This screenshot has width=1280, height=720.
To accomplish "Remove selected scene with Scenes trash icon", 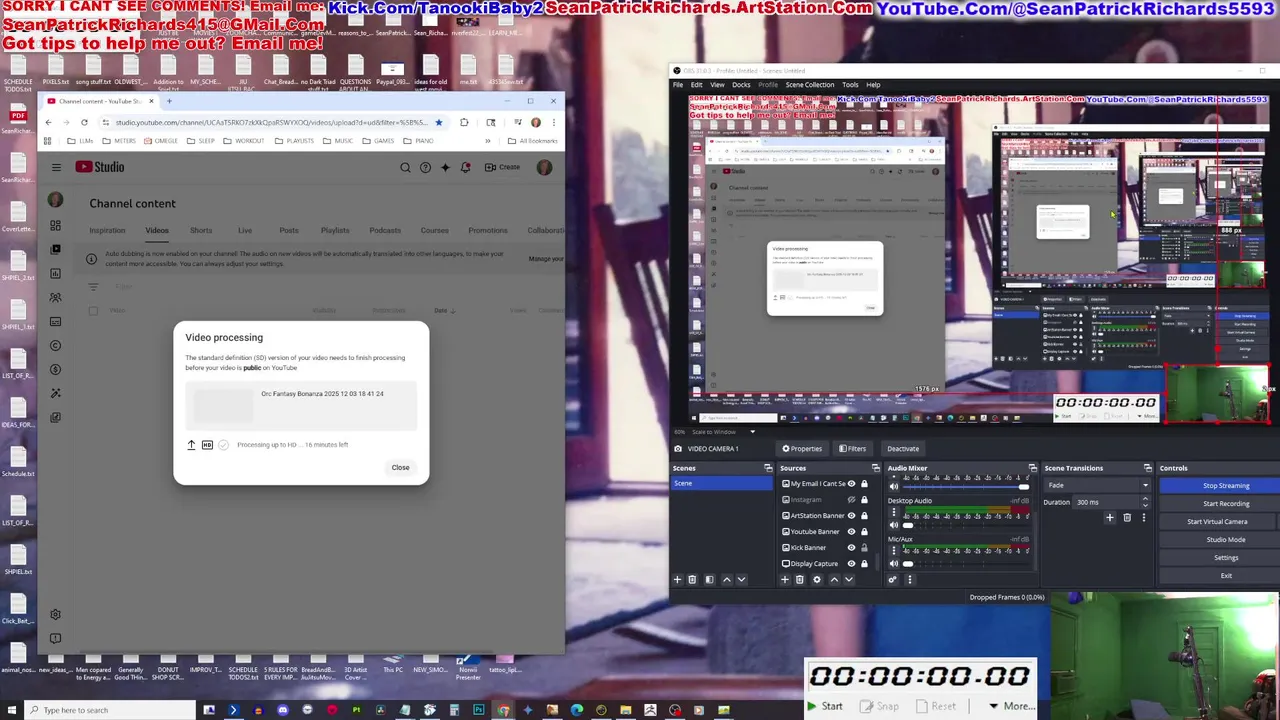I will pos(692,580).
